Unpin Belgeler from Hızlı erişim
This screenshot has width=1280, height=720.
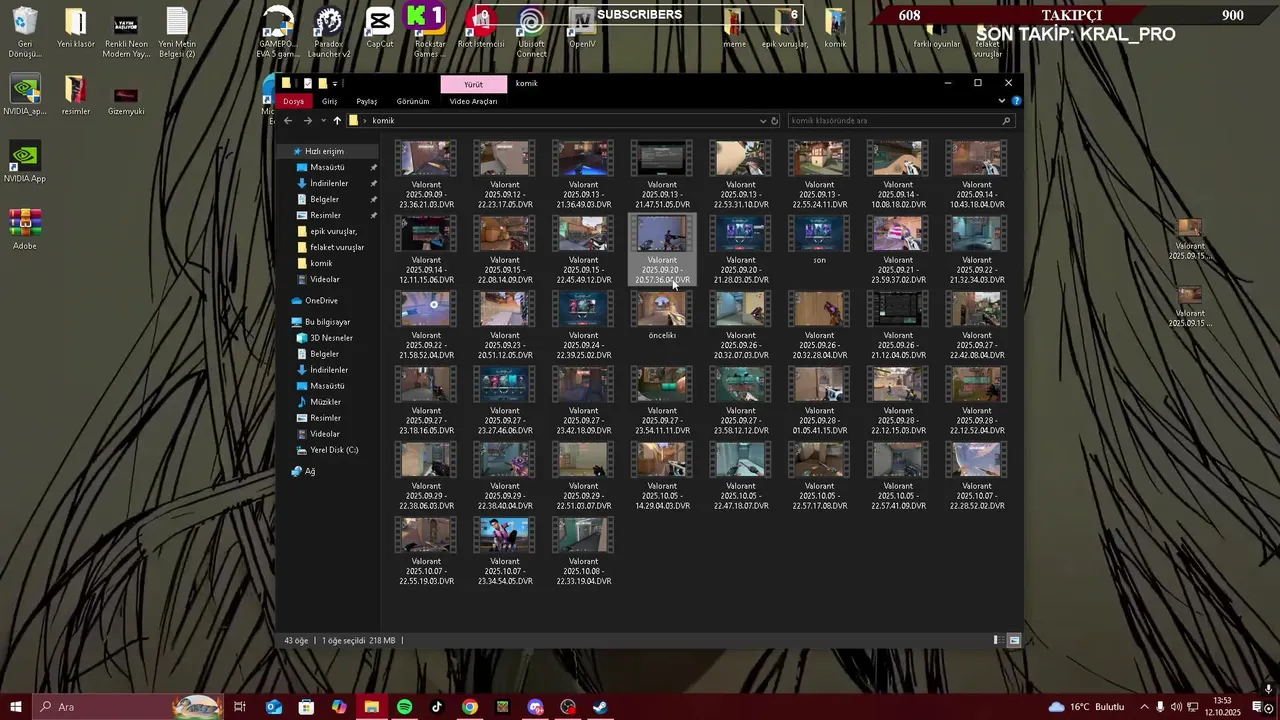click(374, 200)
